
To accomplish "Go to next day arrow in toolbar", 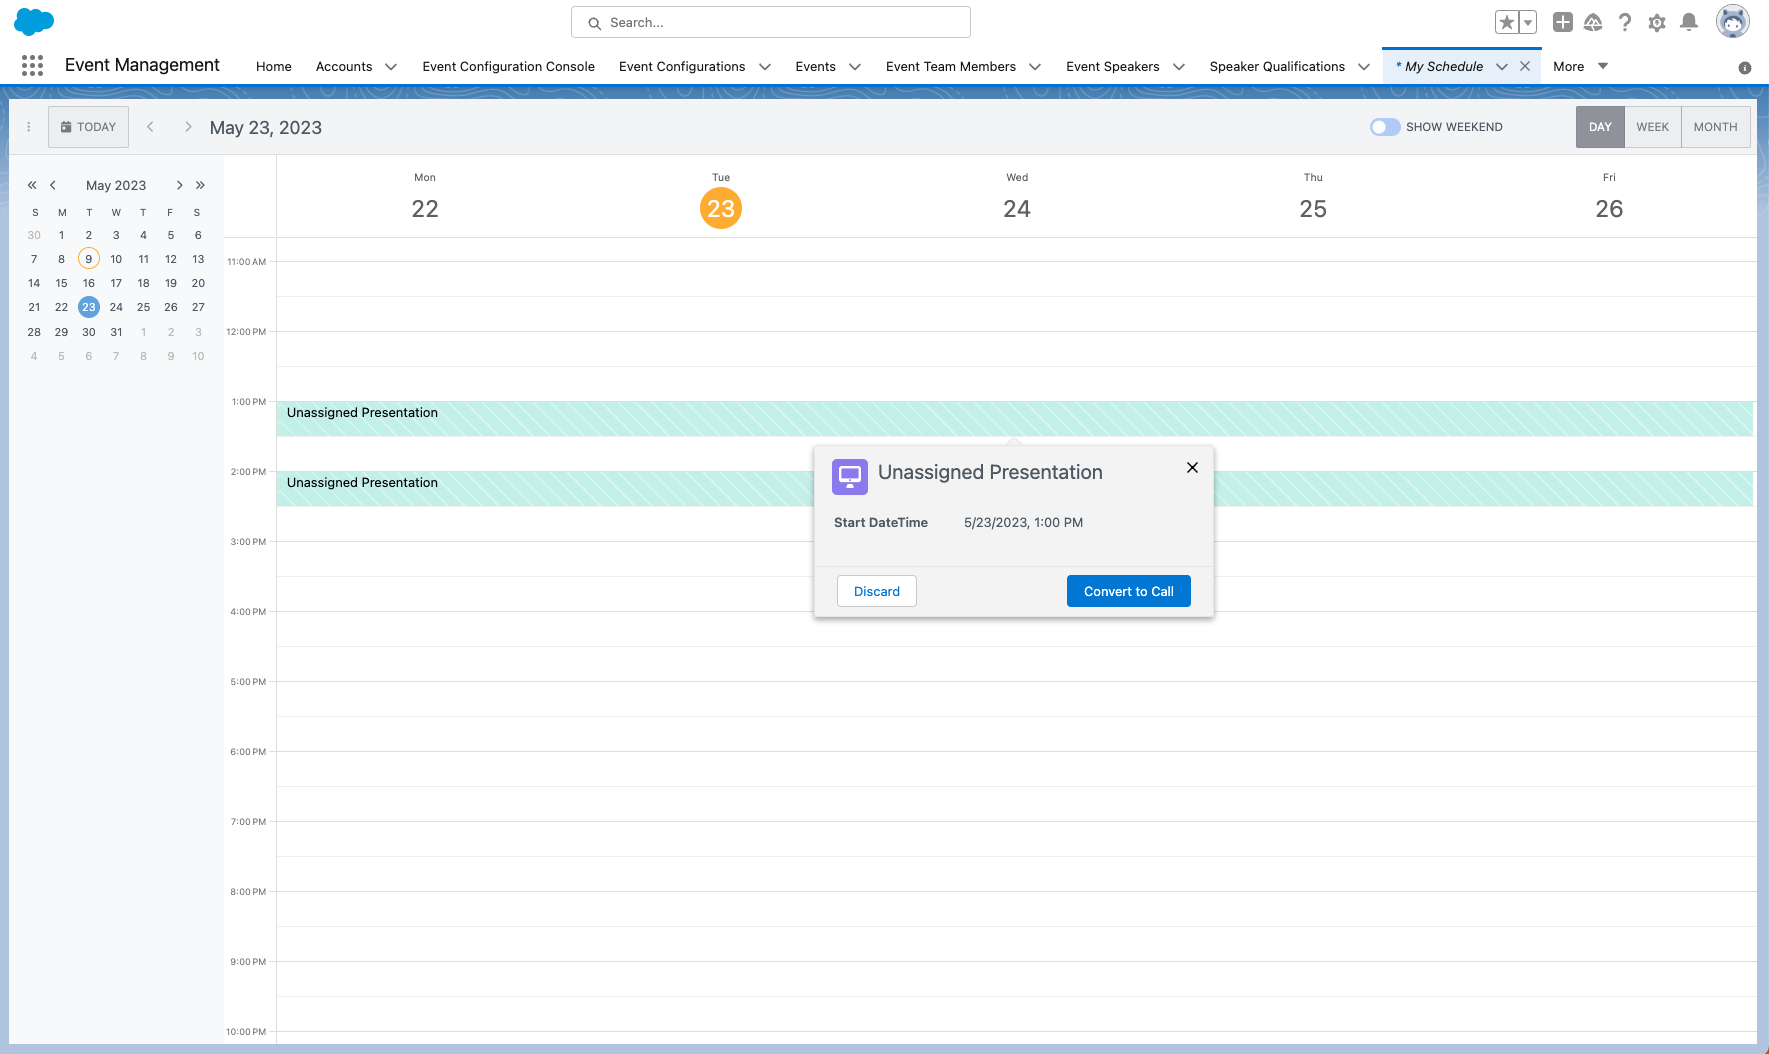I will point(188,127).
